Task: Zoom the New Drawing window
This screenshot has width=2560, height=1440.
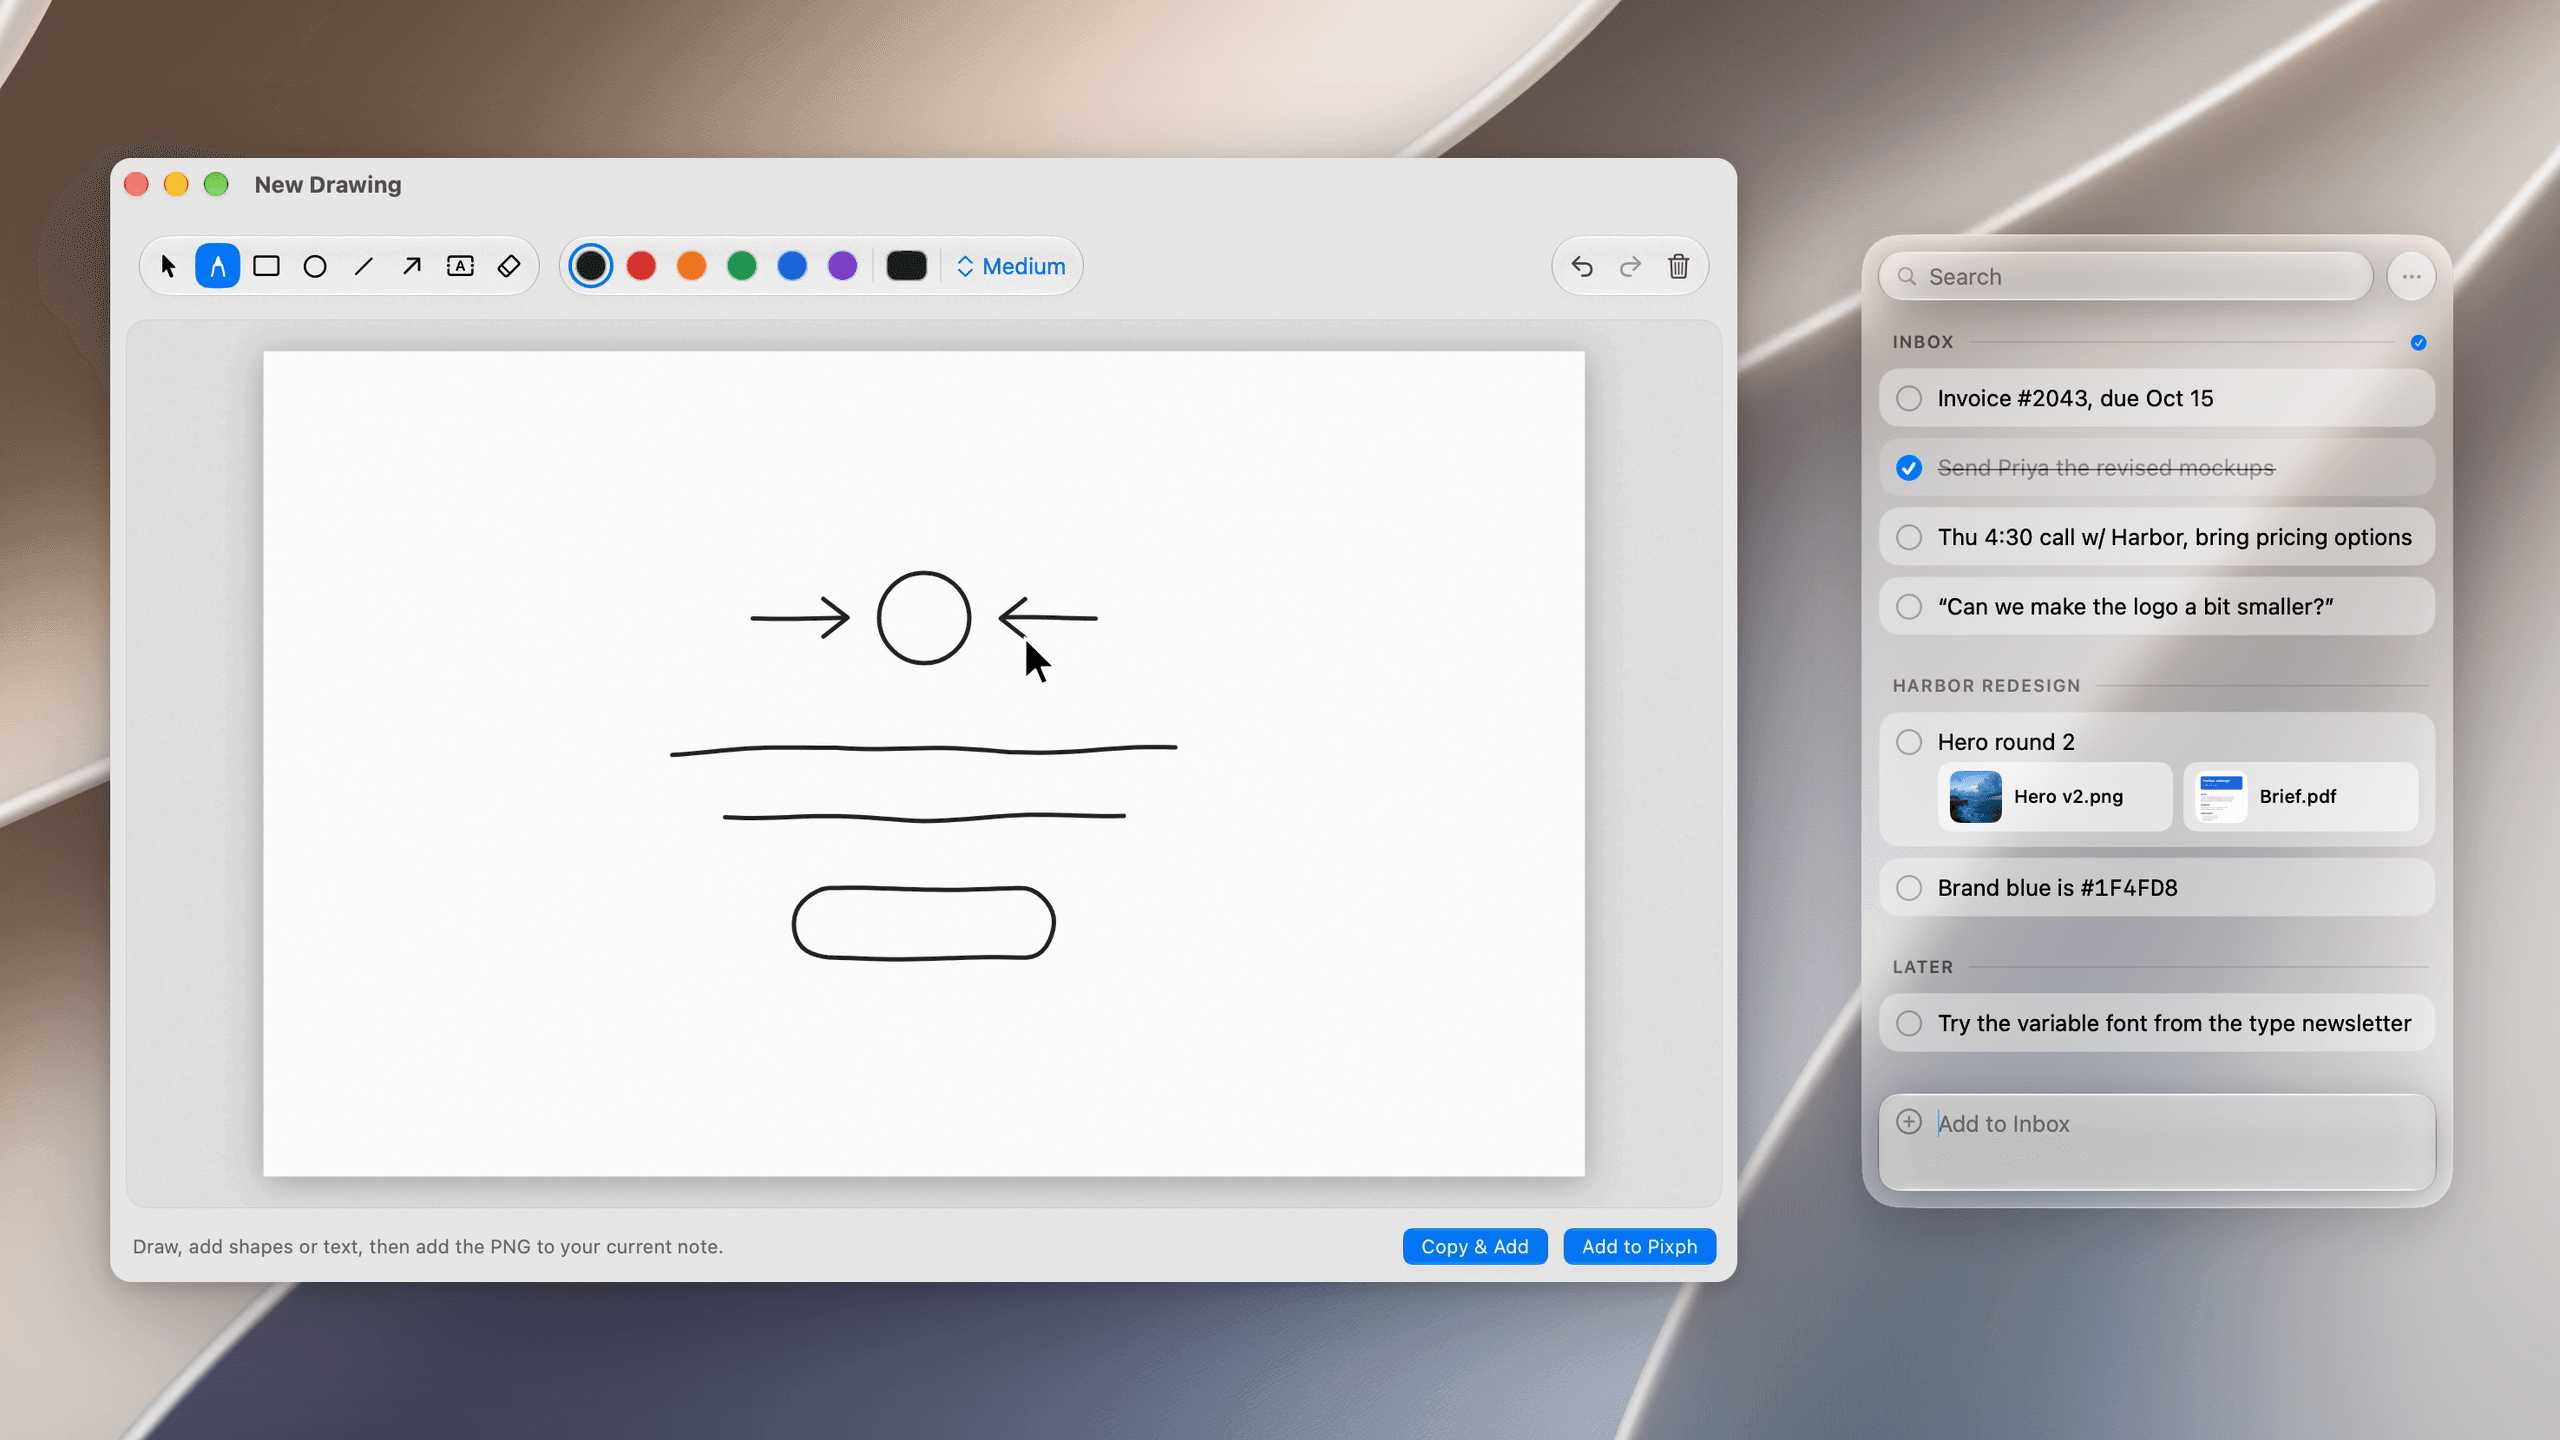Action: (x=216, y=184)
